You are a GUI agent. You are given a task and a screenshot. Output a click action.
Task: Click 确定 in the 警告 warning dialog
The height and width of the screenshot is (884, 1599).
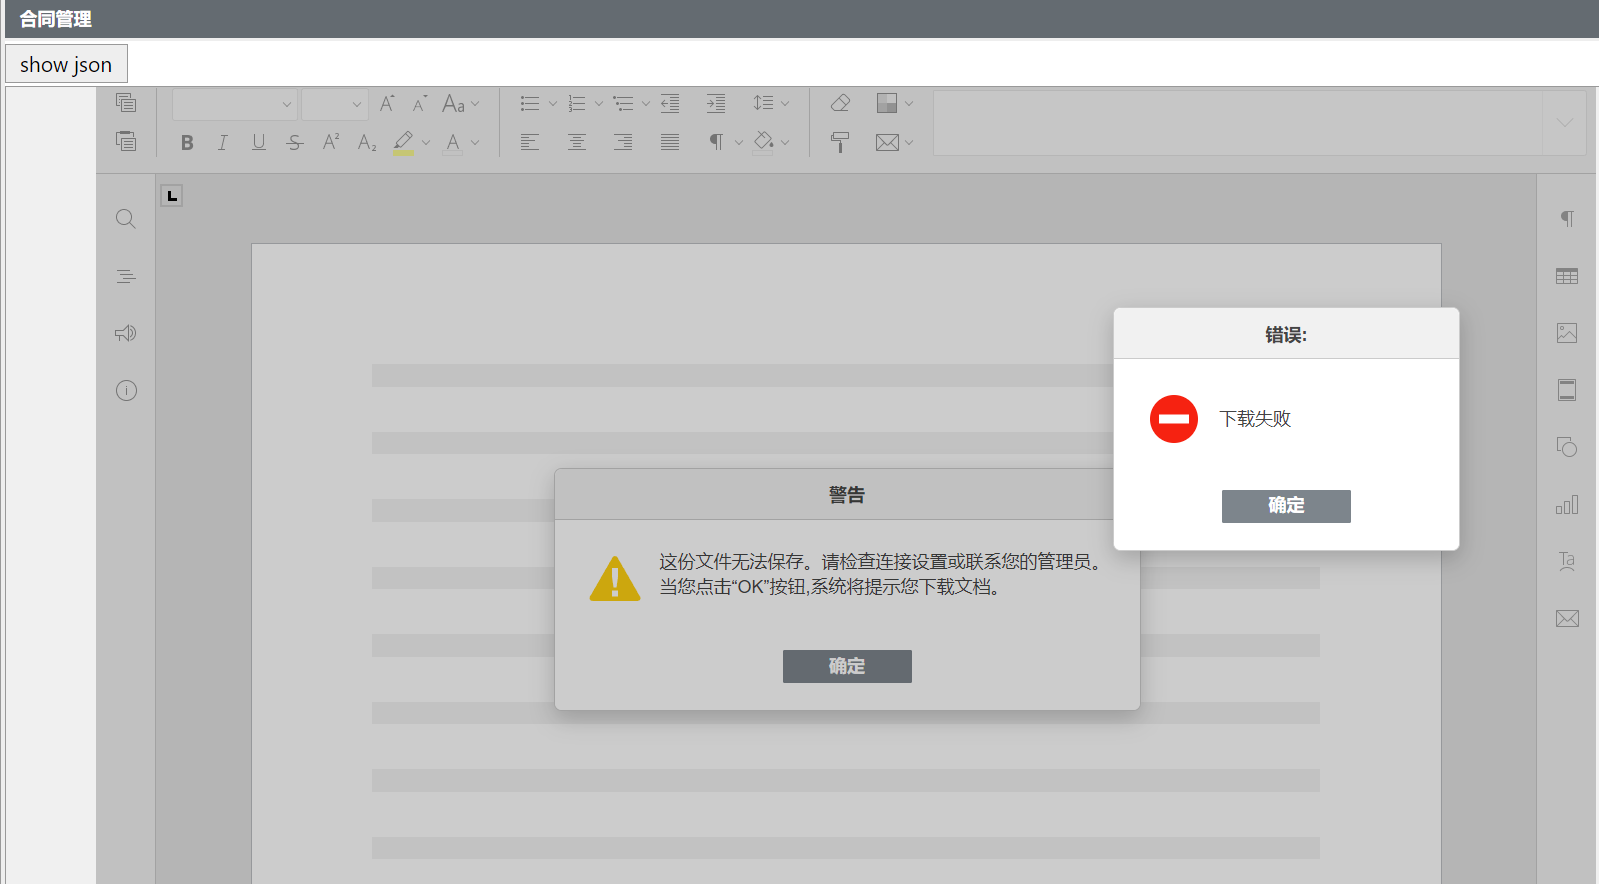[x=847, y=666]
